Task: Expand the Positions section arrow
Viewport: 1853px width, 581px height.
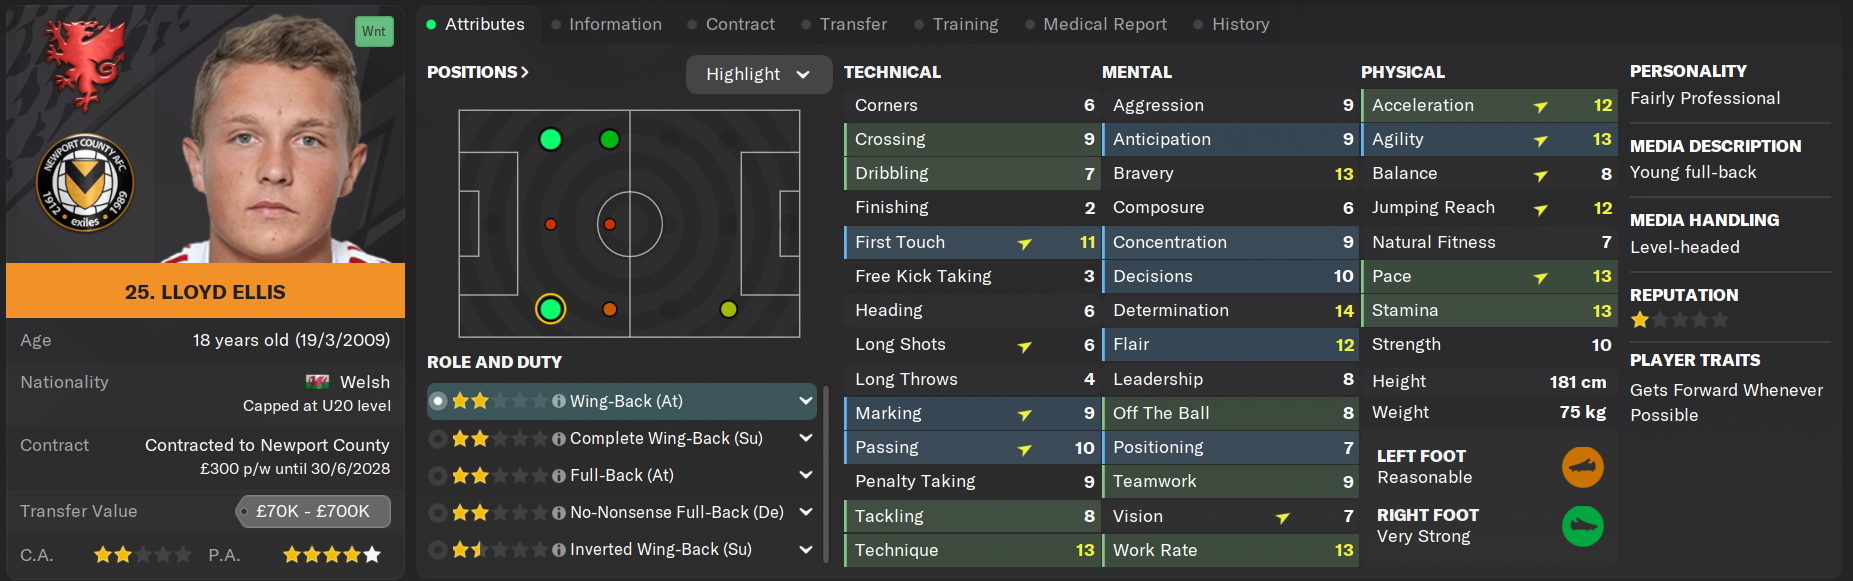Action: tap(525, 72)
